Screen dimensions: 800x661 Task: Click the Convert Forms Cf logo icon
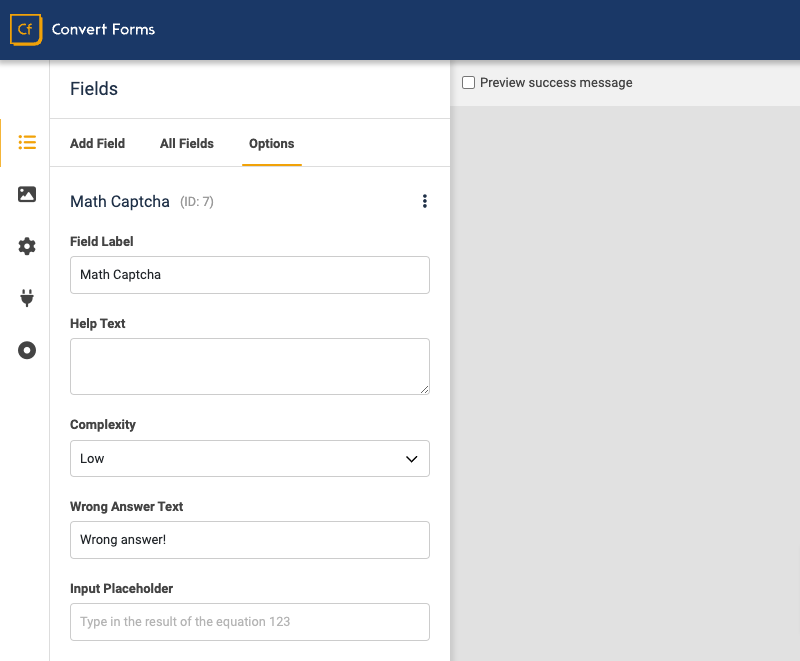tap(26, 30)
